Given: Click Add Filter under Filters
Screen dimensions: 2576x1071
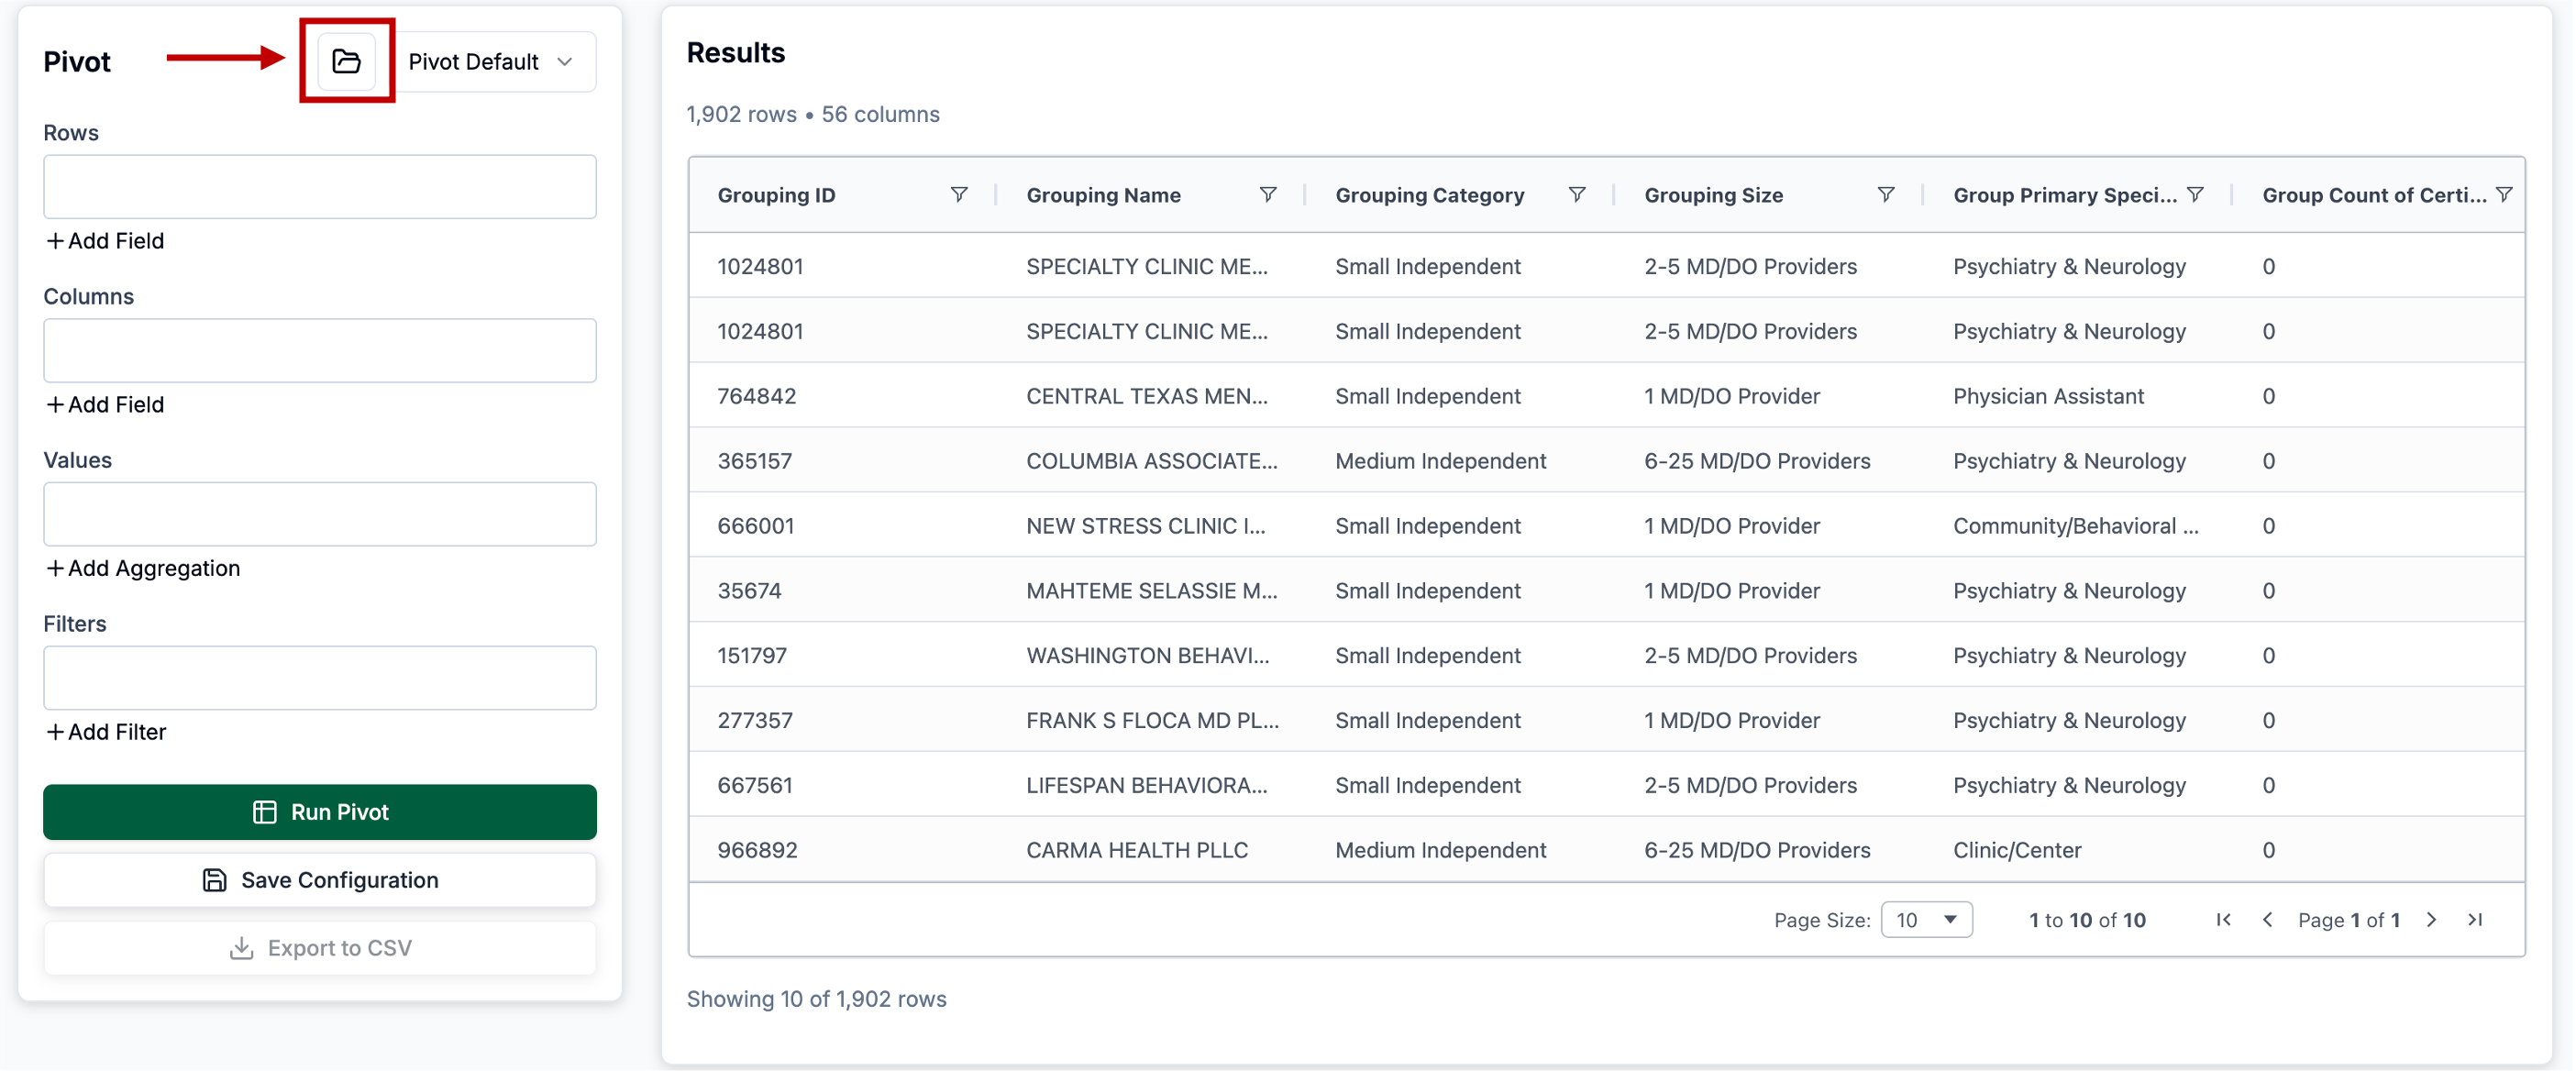Looking at the screenshot, I should point(106,731).
